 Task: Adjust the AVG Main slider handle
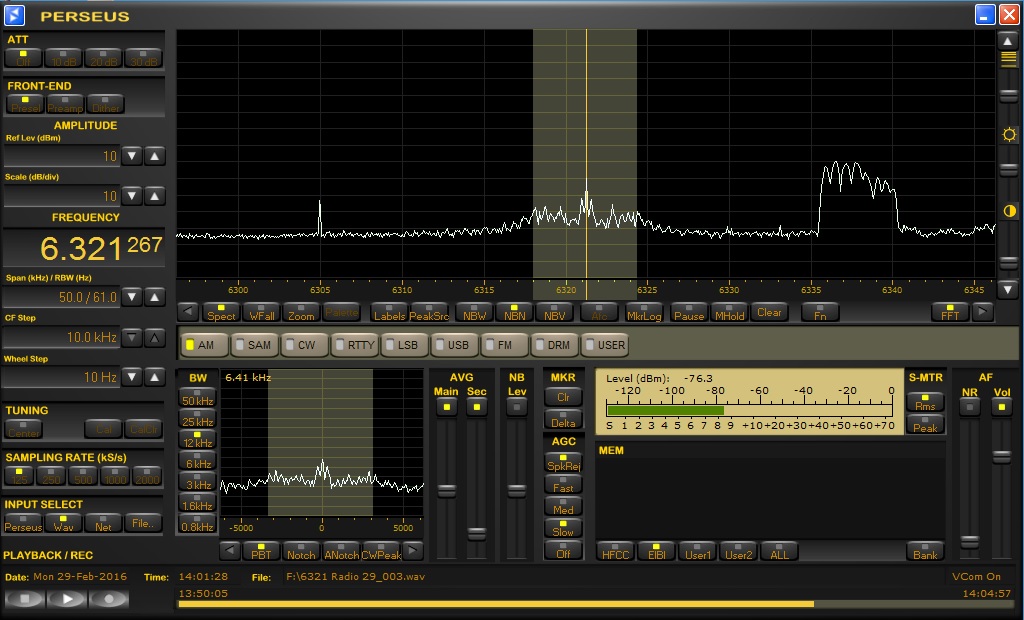(x=447, y=490)
